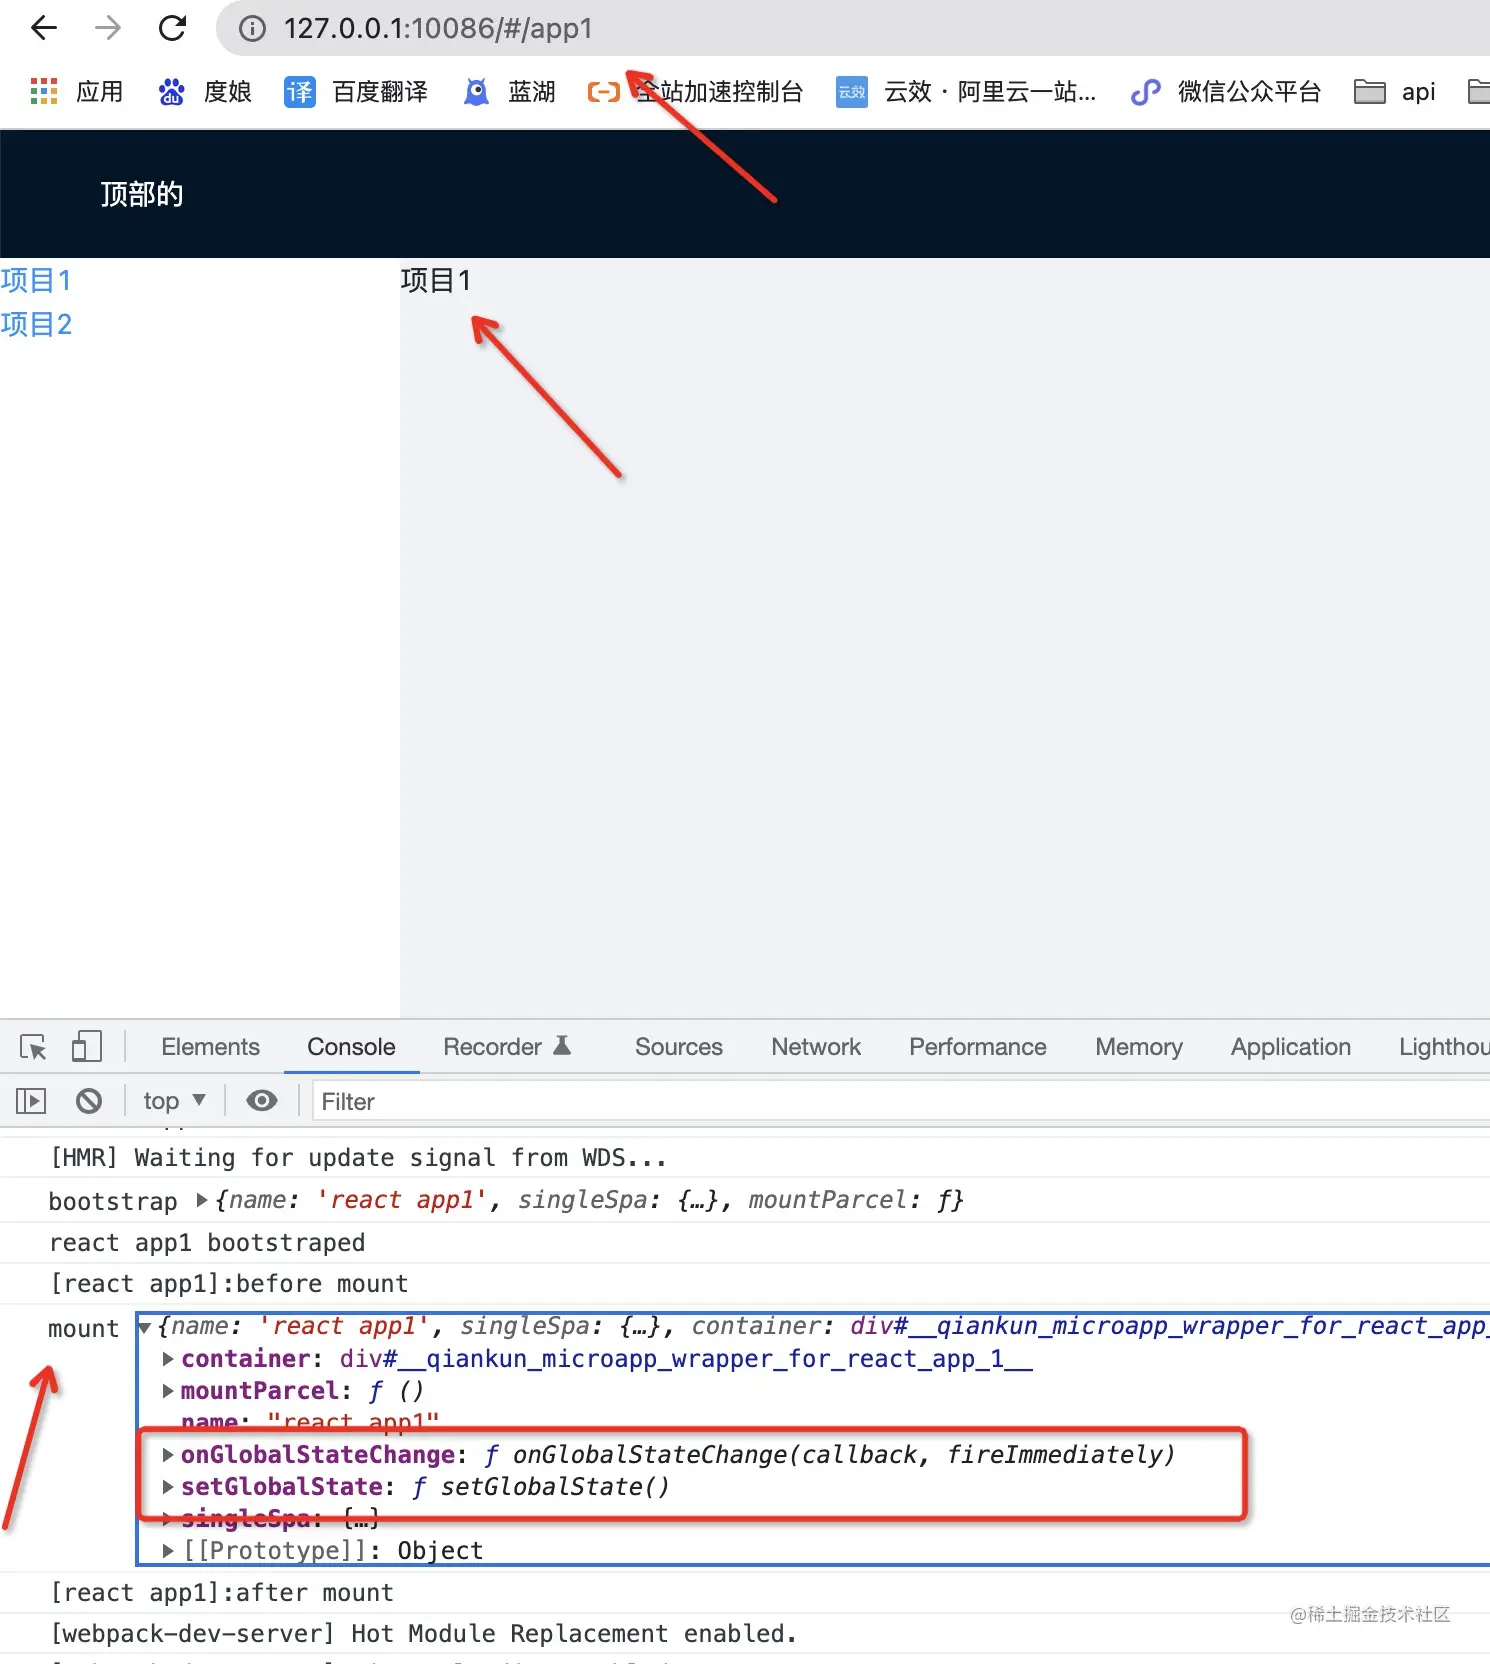This screenshot has width=1490, height=1664.
Task: Switch to the Sources tab
Action: pos(679,1047)
